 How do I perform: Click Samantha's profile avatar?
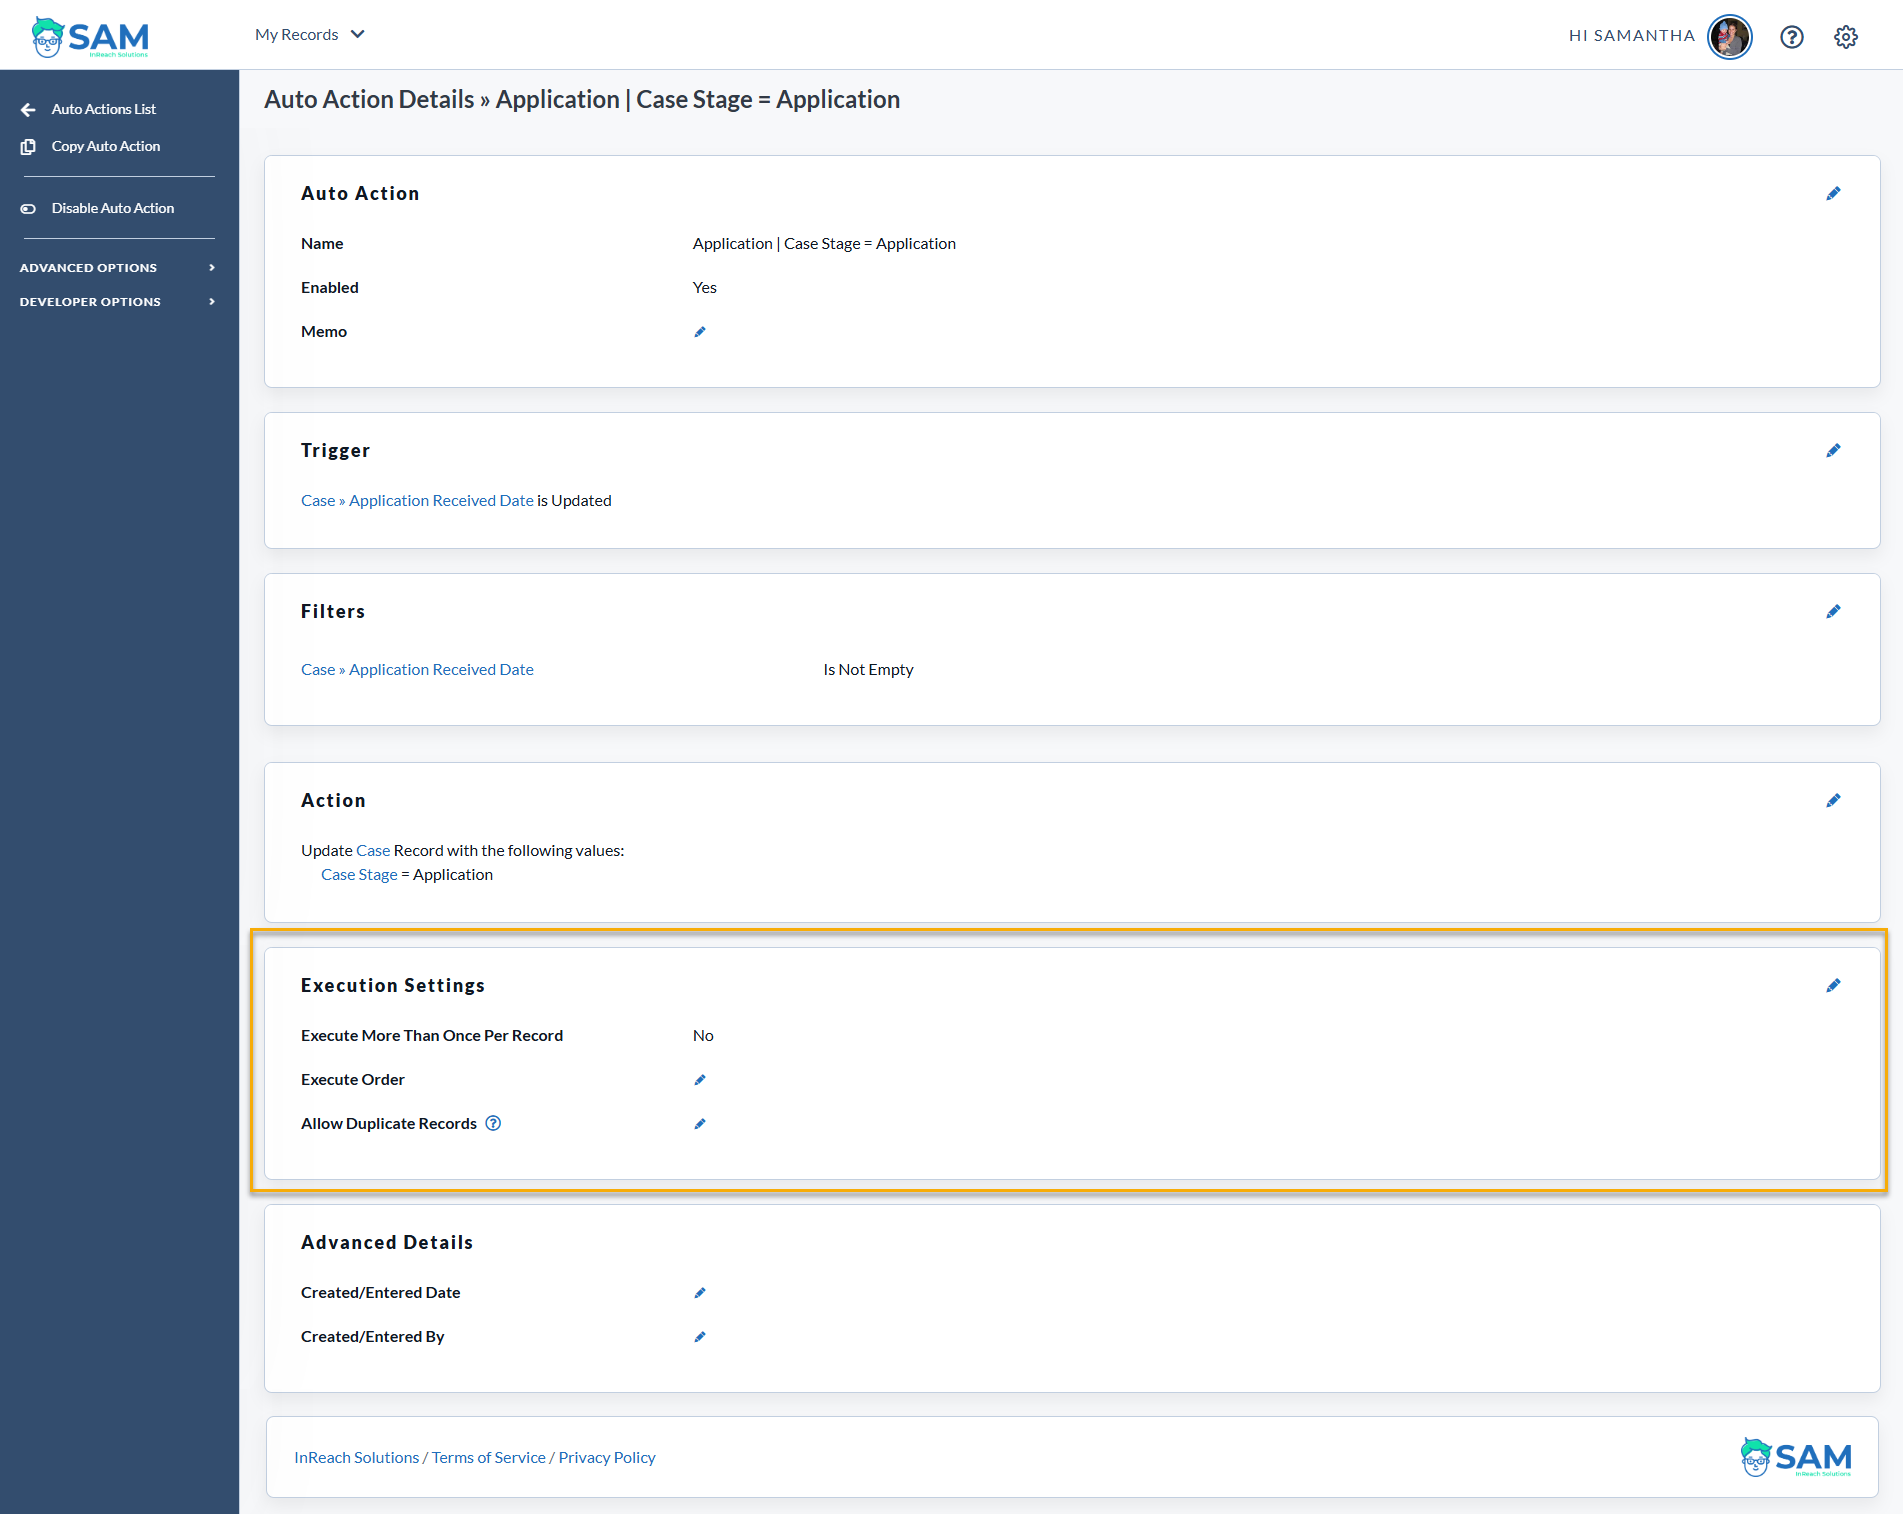(x=1729, y=37)
